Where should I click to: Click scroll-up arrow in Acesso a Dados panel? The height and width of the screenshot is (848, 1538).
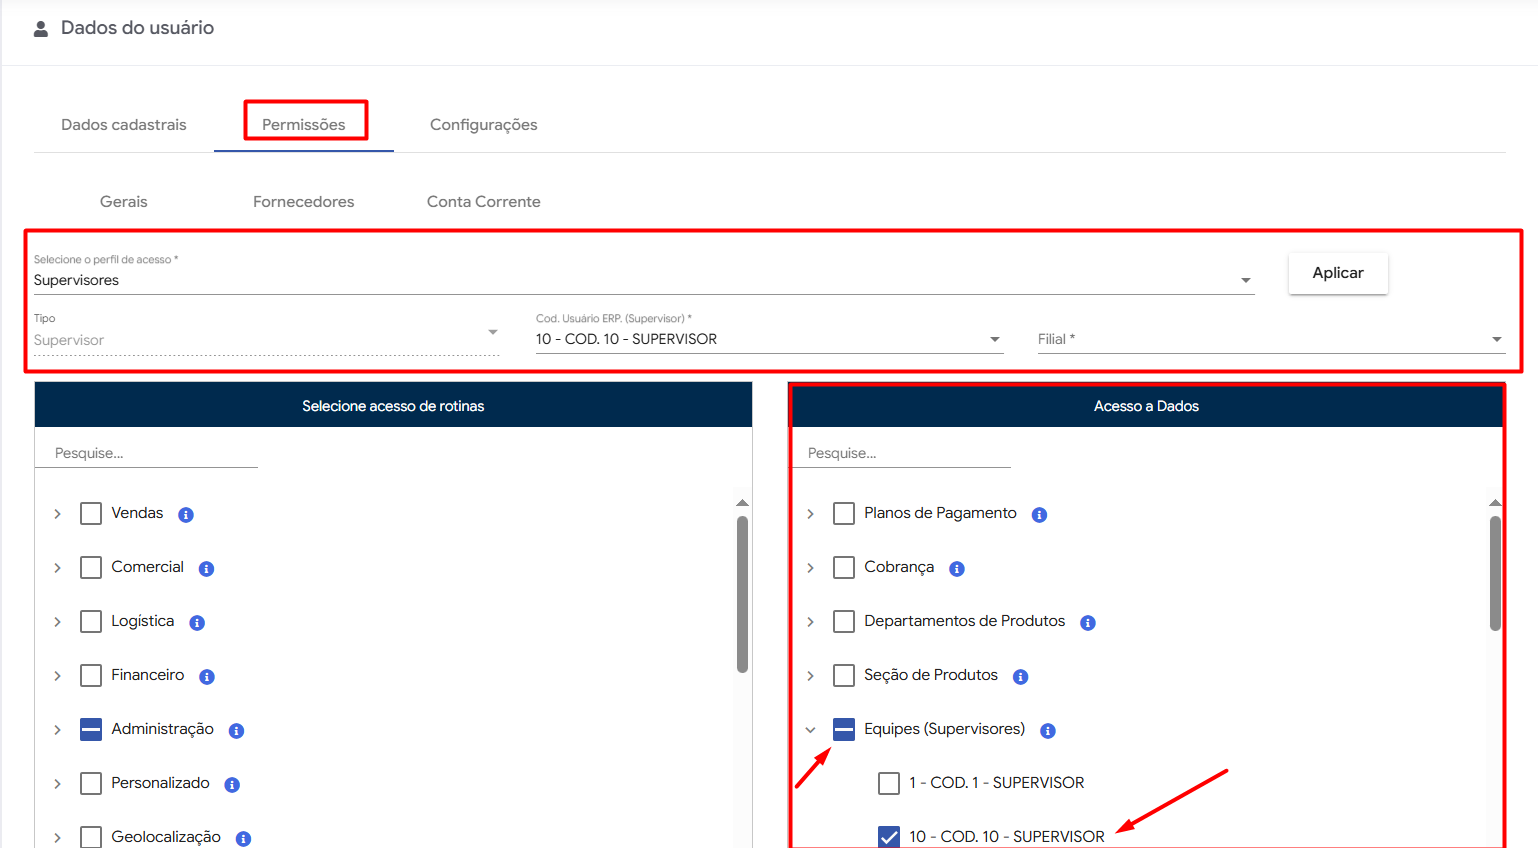(1495, 502)
